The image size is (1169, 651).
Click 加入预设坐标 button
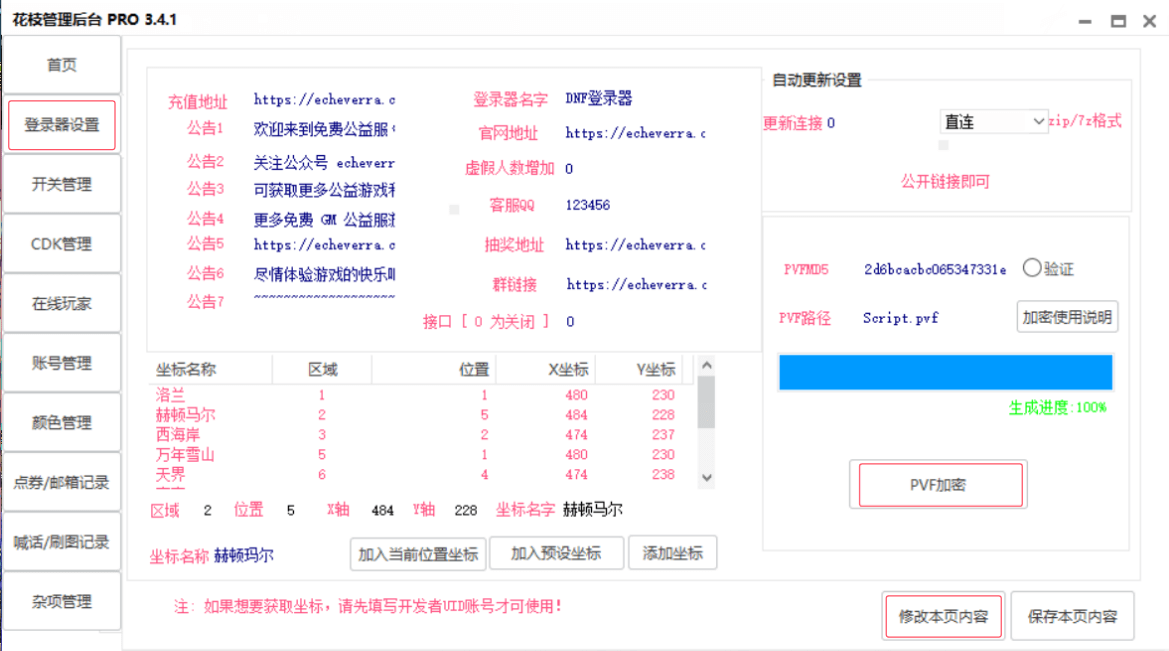point(556,553)
